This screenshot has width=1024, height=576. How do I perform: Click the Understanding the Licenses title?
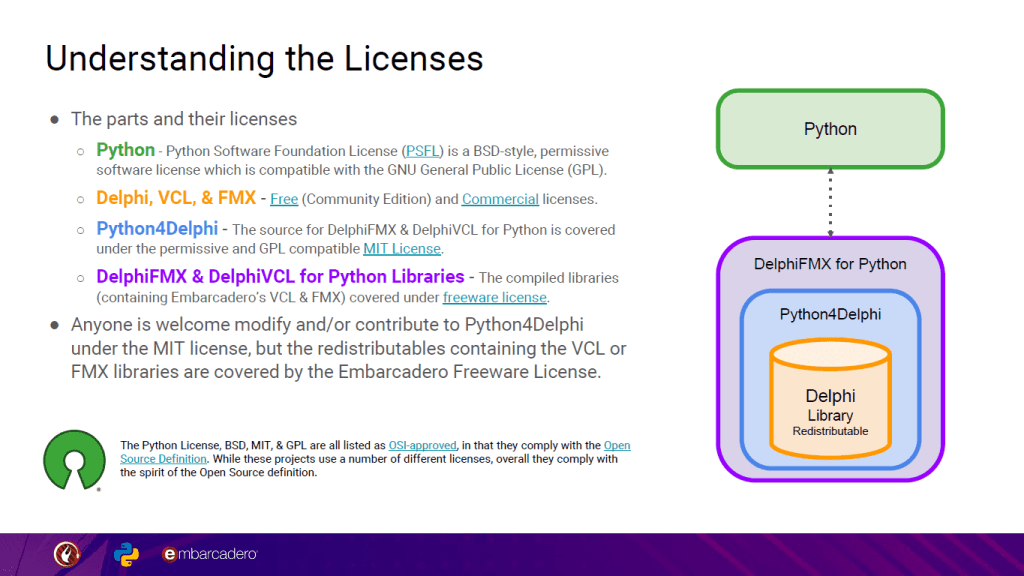(264, 58)
